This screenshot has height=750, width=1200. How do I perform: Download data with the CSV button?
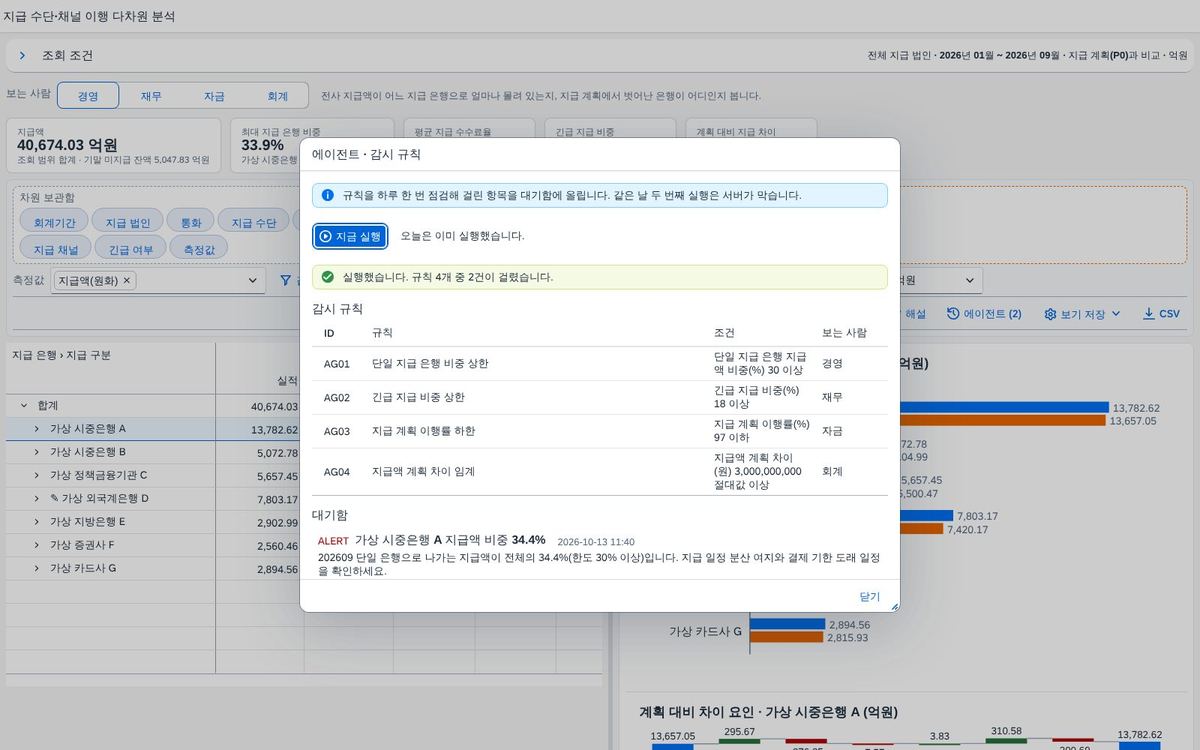1162,314
